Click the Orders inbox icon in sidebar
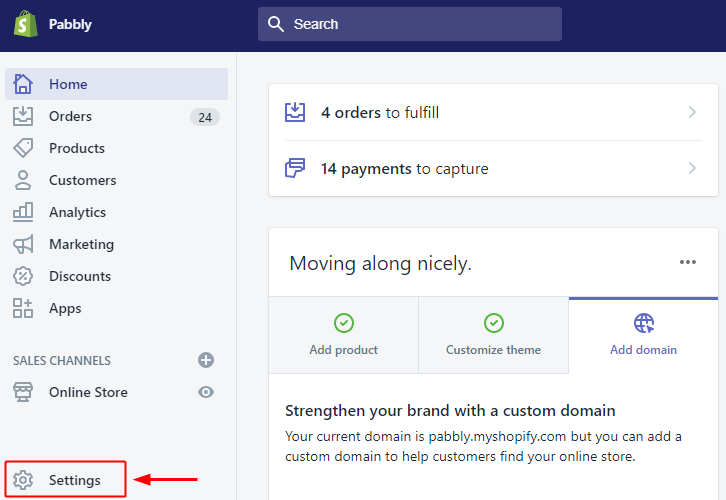The image size is (726, 500). (x=23, y=116)
